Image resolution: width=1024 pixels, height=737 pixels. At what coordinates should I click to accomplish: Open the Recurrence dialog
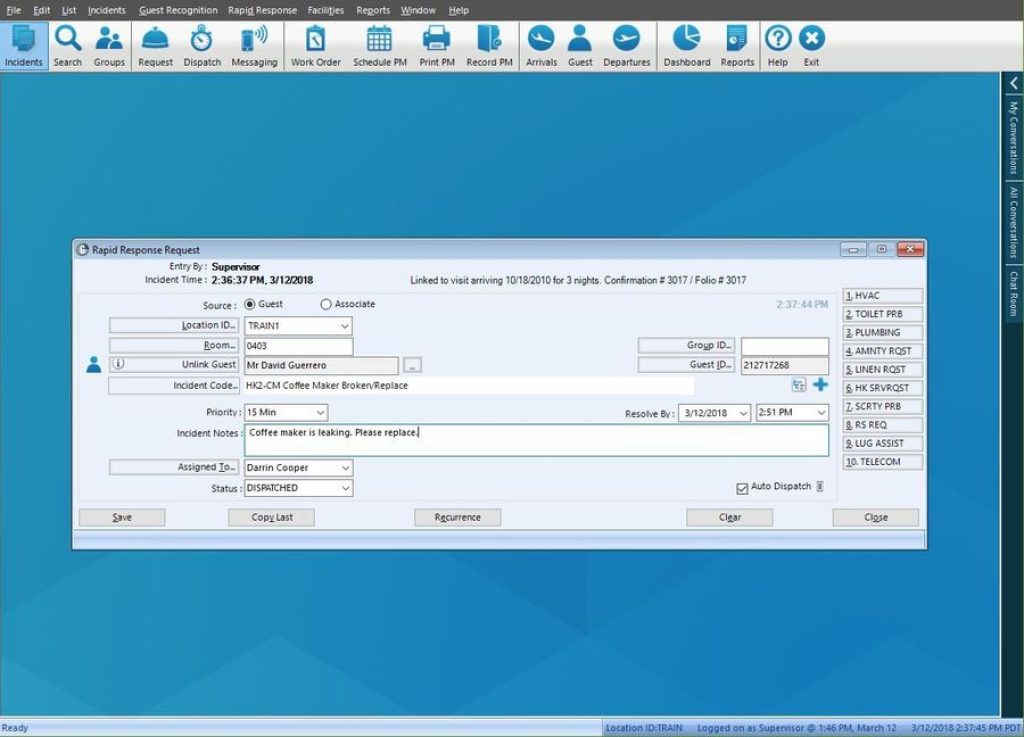[x=457, y=517]
